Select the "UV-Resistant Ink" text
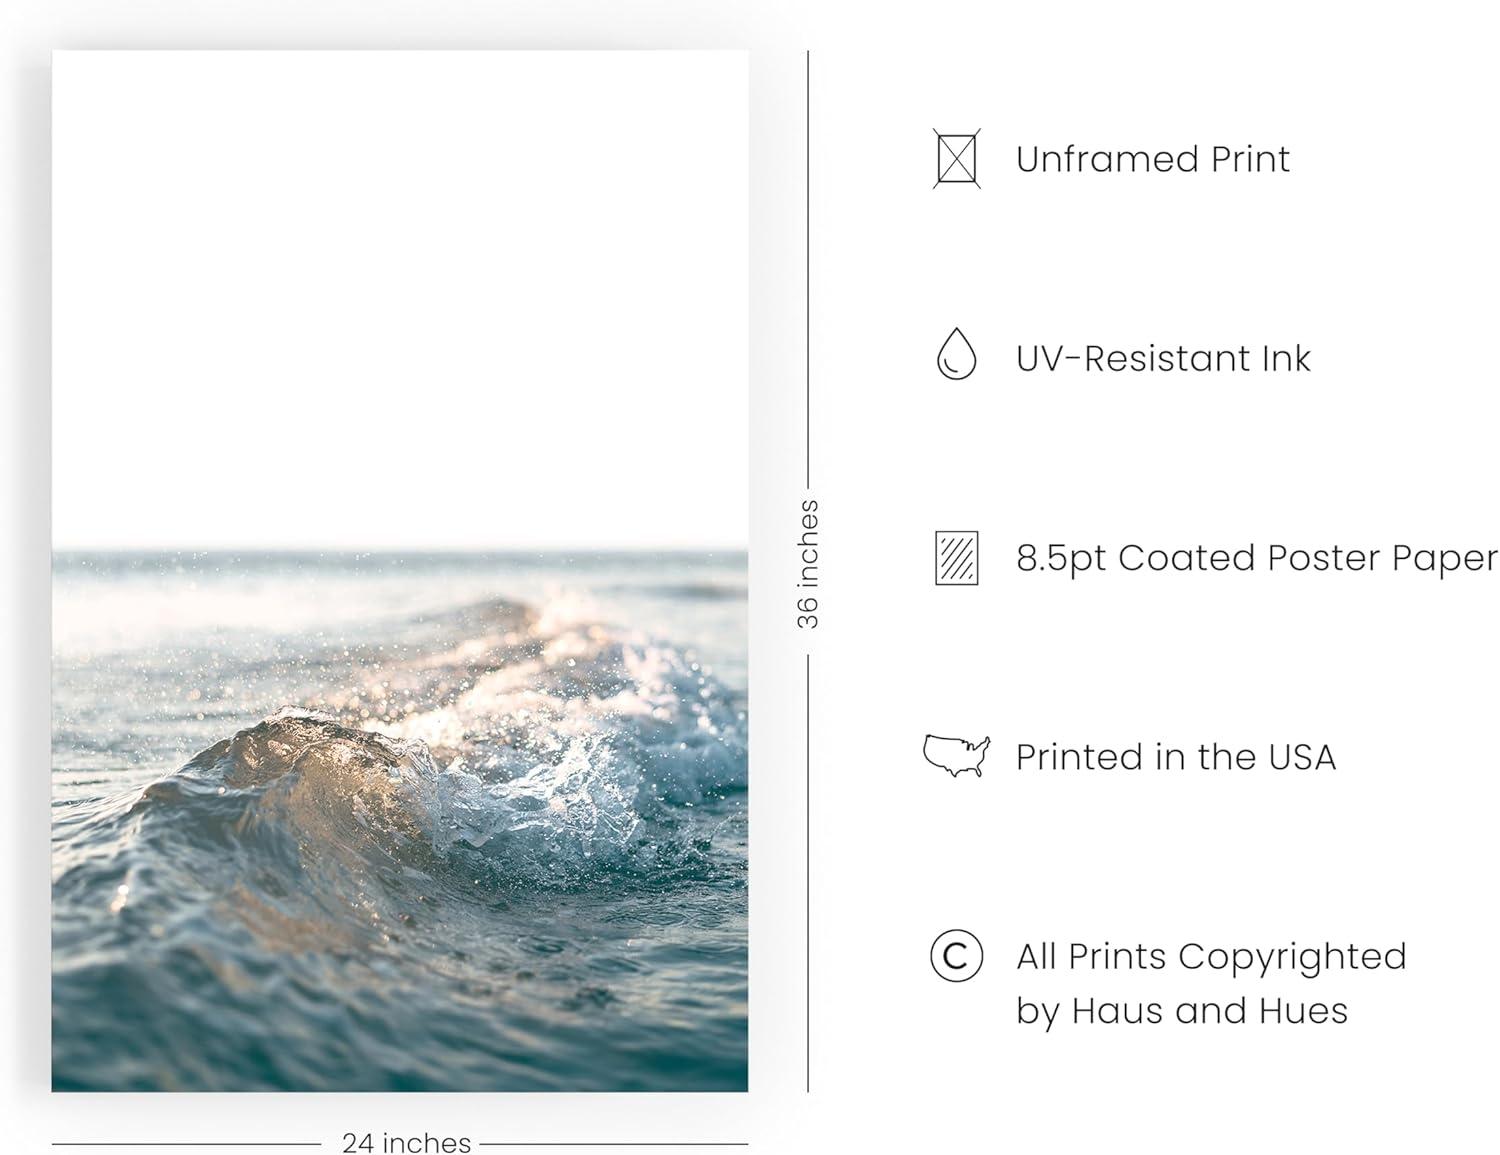 (1162, 358)
